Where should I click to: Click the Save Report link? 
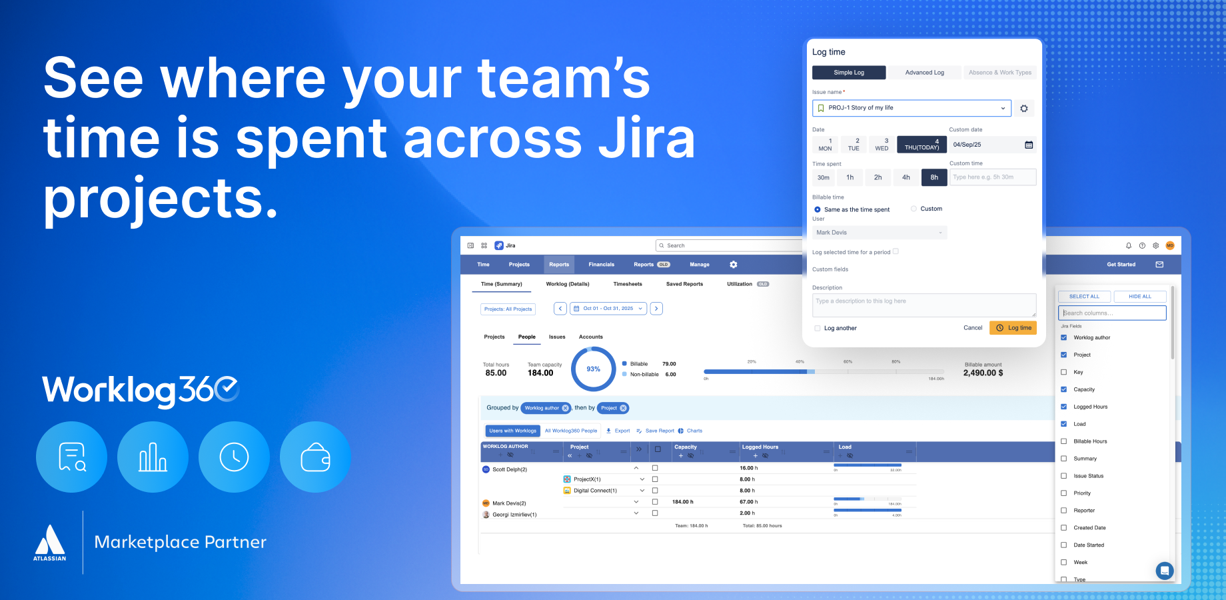[655, 431]
